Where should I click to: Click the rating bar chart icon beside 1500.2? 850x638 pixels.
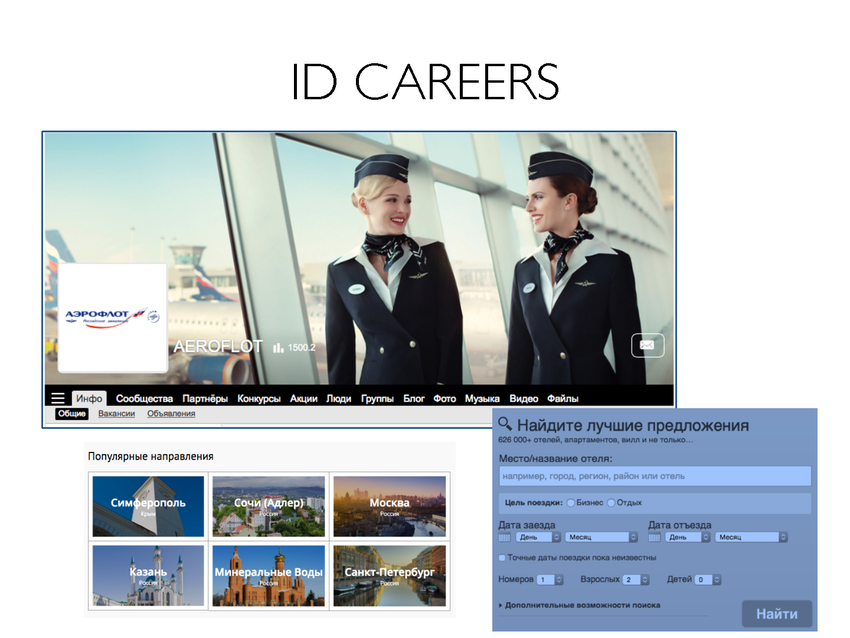point(278,347)
